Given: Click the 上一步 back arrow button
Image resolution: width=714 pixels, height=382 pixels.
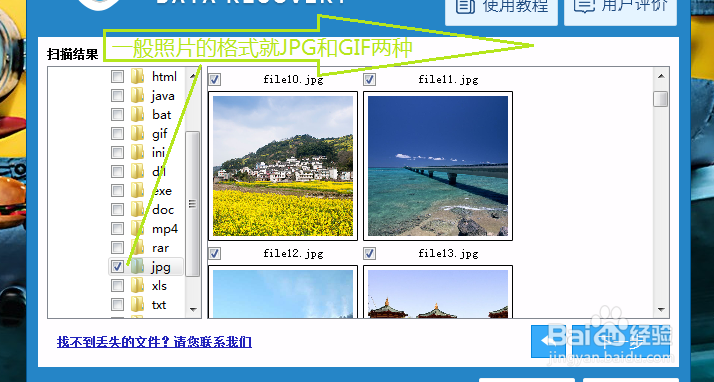Looking at the screenshot, I should tap(548, 341).
